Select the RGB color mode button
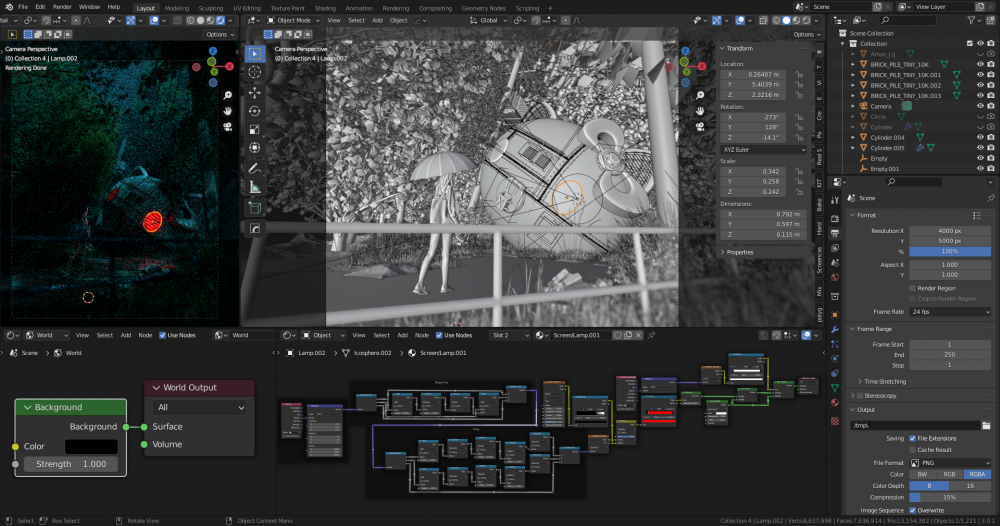The image size is (1000, 526). [950, 474]
